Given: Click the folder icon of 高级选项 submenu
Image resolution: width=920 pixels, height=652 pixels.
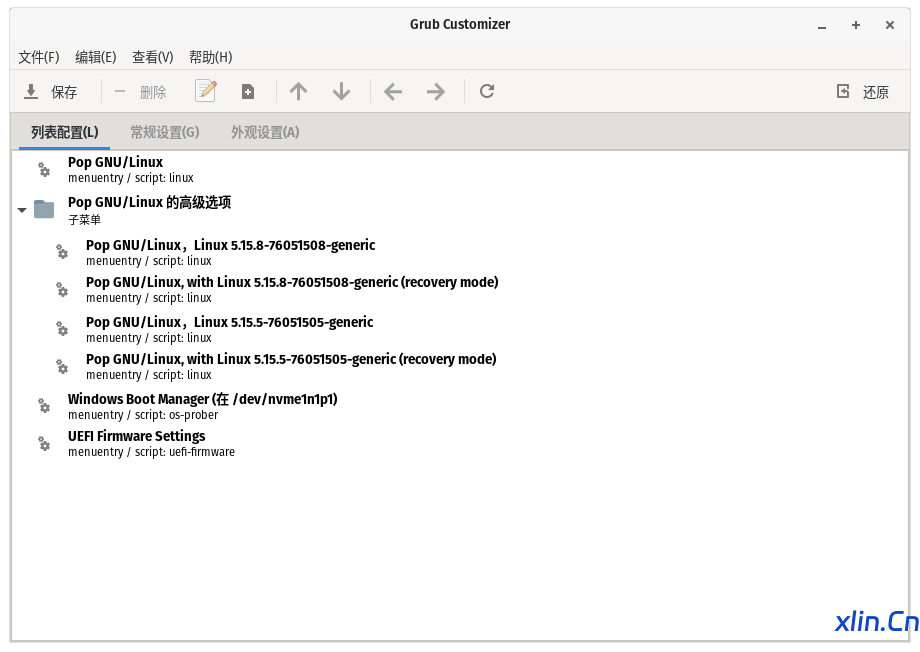Looking at the screenshot, I should pyautogui.click(x=44, y=209).
